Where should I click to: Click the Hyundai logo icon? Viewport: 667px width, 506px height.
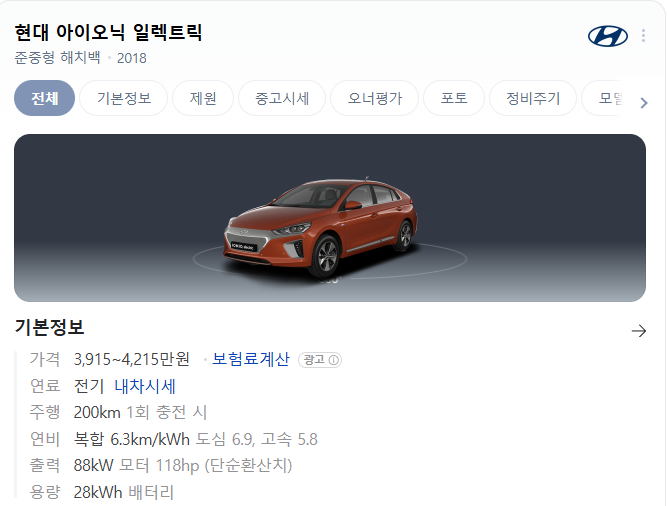(x=607, y=36)
